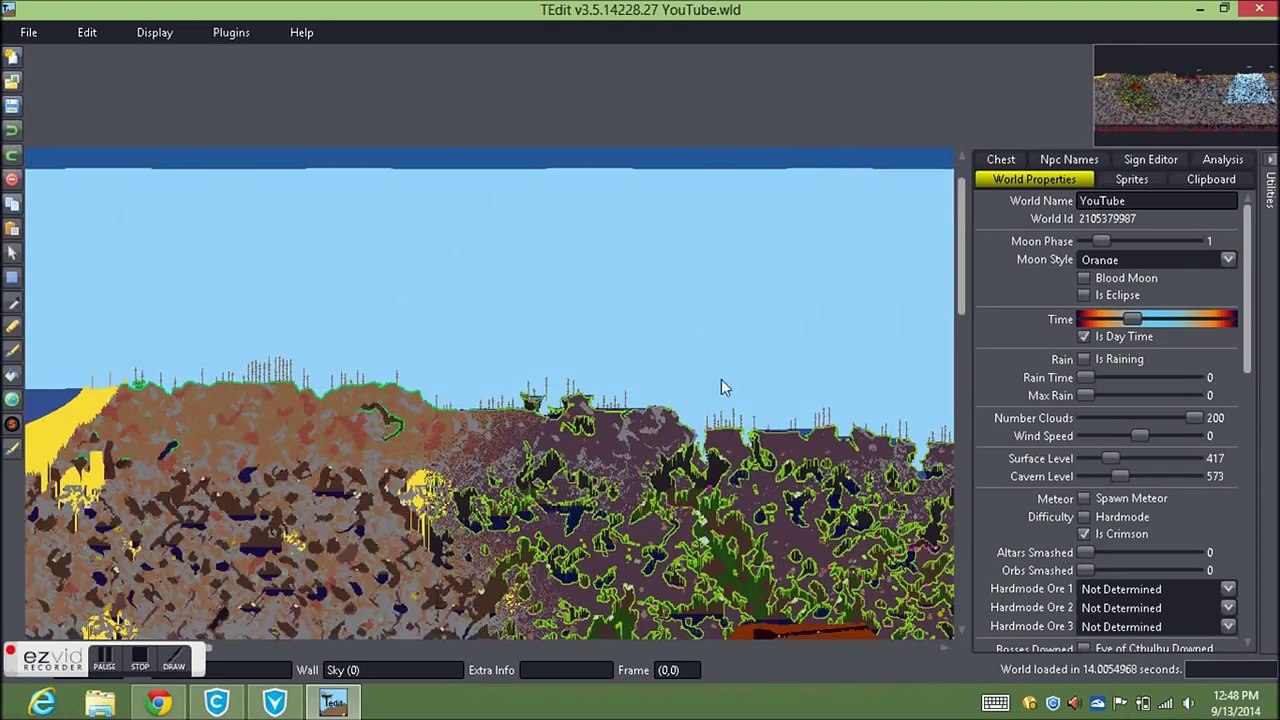Enable the Blood Moon checkbox
The width and height of the screenshot is (1280, 720).
coord(1084,278)
